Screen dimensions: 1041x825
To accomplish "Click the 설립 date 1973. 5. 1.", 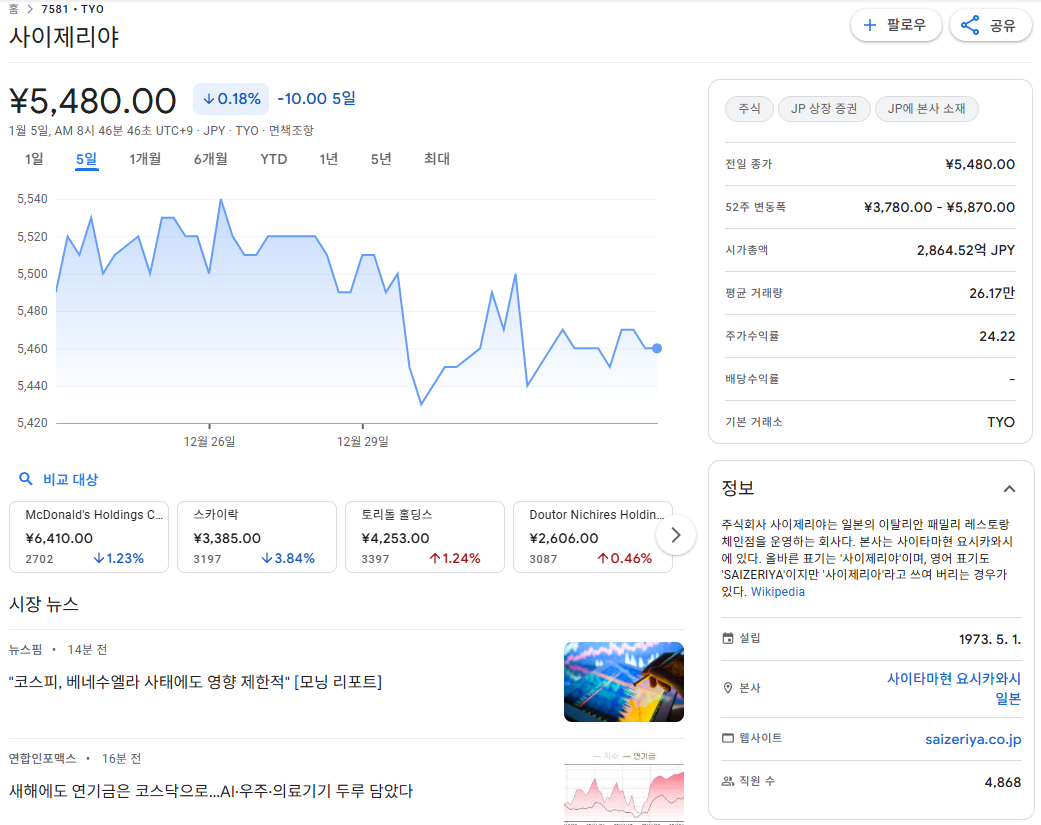I will (x=989, y=639).
